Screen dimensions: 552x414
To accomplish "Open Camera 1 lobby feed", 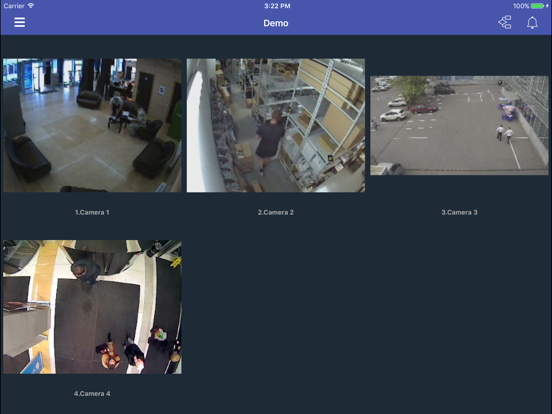I will coord(92,125).
